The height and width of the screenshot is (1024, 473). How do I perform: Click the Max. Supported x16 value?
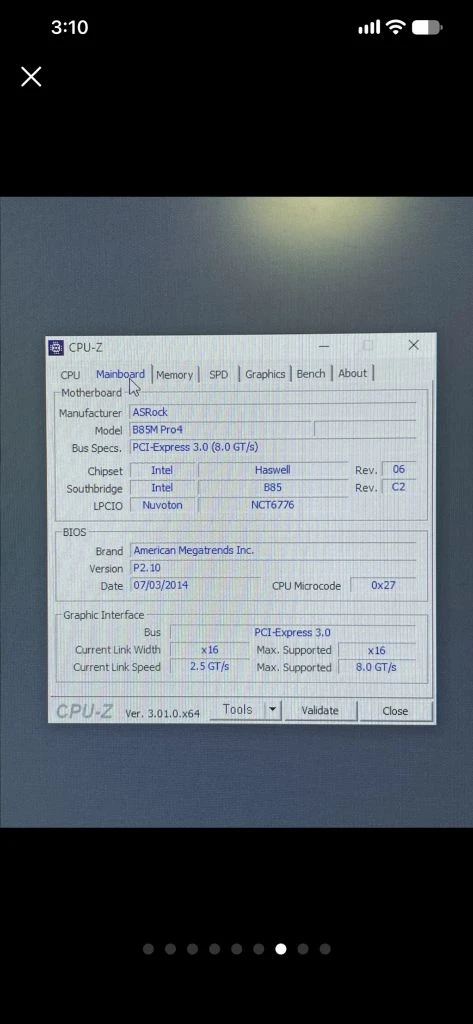coord(376,650)
